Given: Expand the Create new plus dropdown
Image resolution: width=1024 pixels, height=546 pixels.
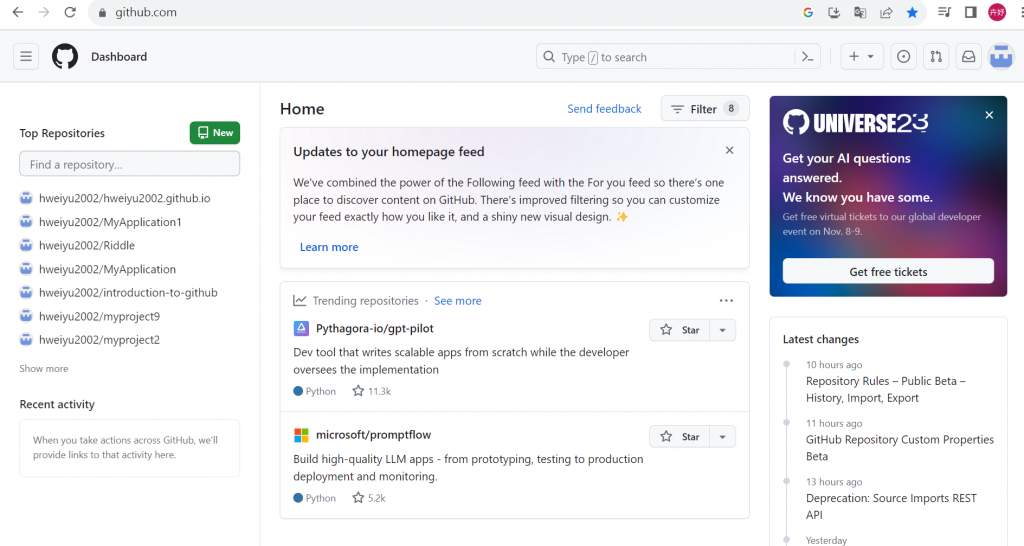Looking at the screenshot, I should tap(861, 57).
